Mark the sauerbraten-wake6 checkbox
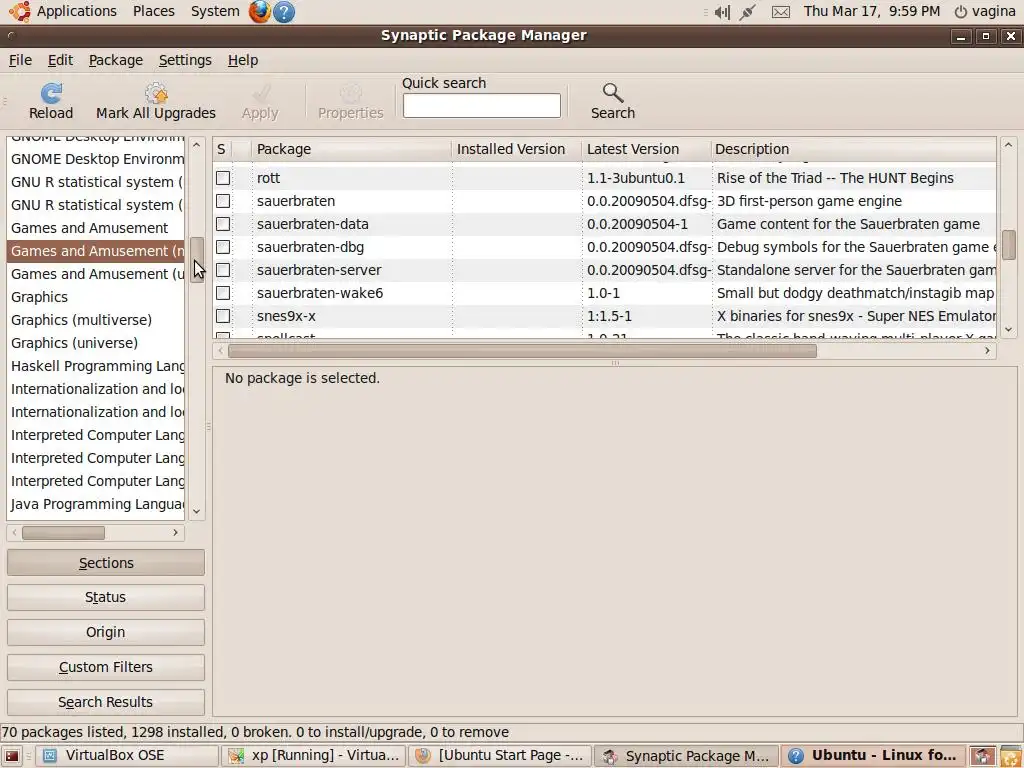This screenshot has width=1024, height=768. coord(223,293)
